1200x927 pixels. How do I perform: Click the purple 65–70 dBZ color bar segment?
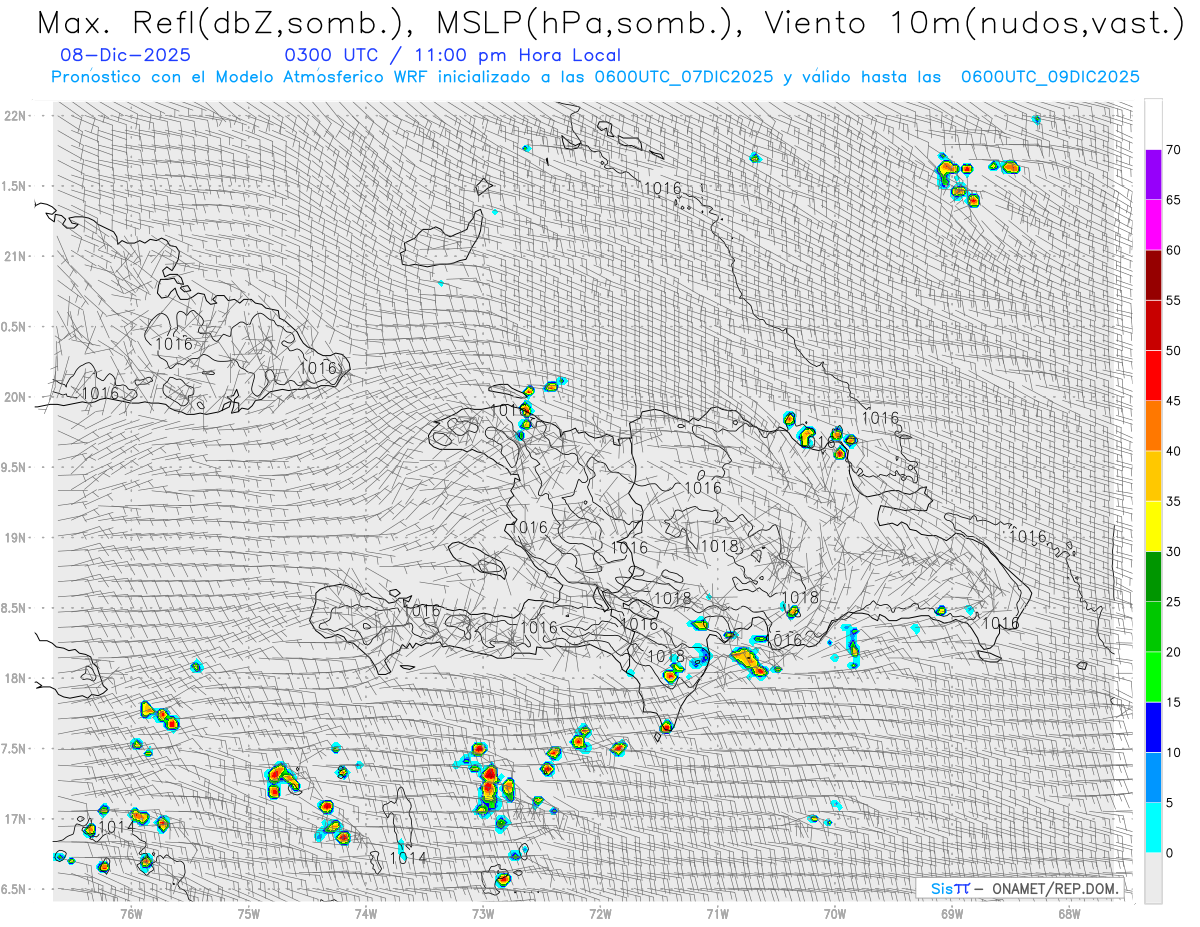(1153, 175)
